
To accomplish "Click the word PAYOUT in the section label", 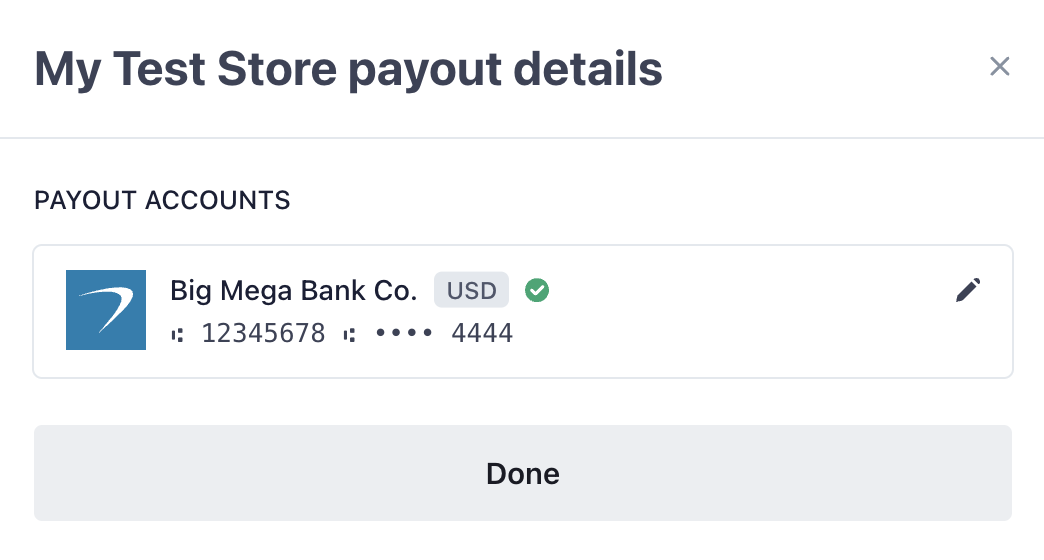I will pyautogui.click(x=86, y=201).
